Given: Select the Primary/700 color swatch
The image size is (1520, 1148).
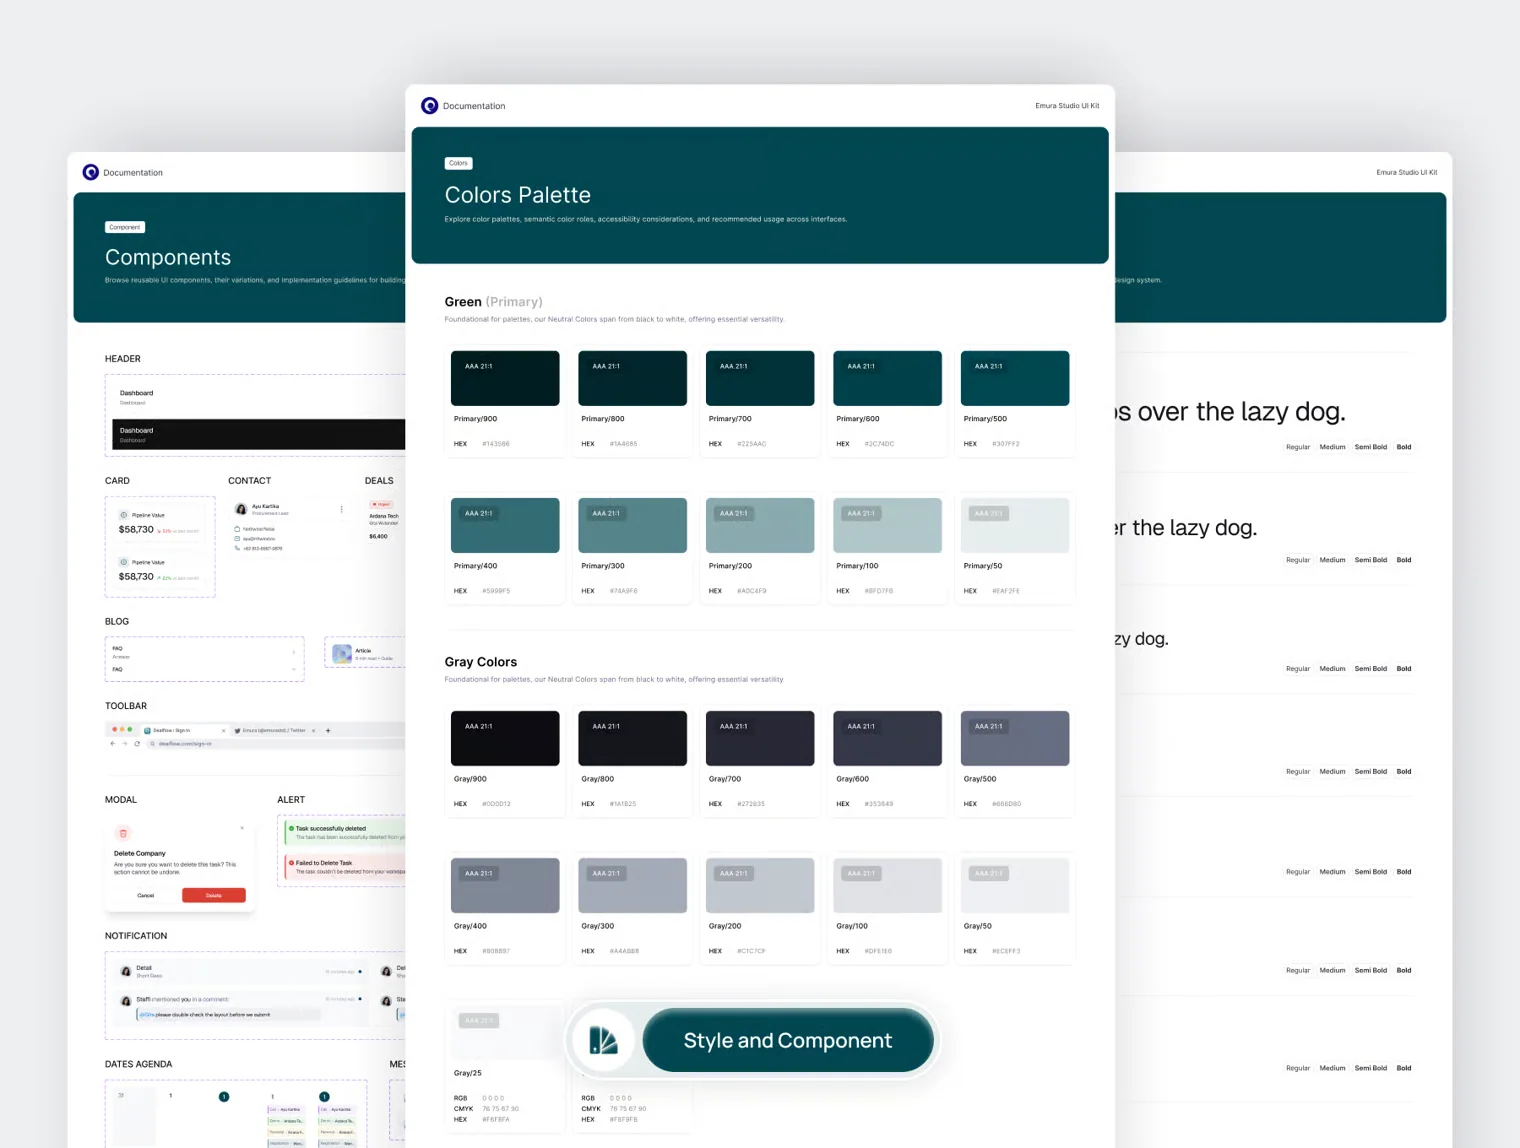Looking at the screenshot, I should (760, 378).
